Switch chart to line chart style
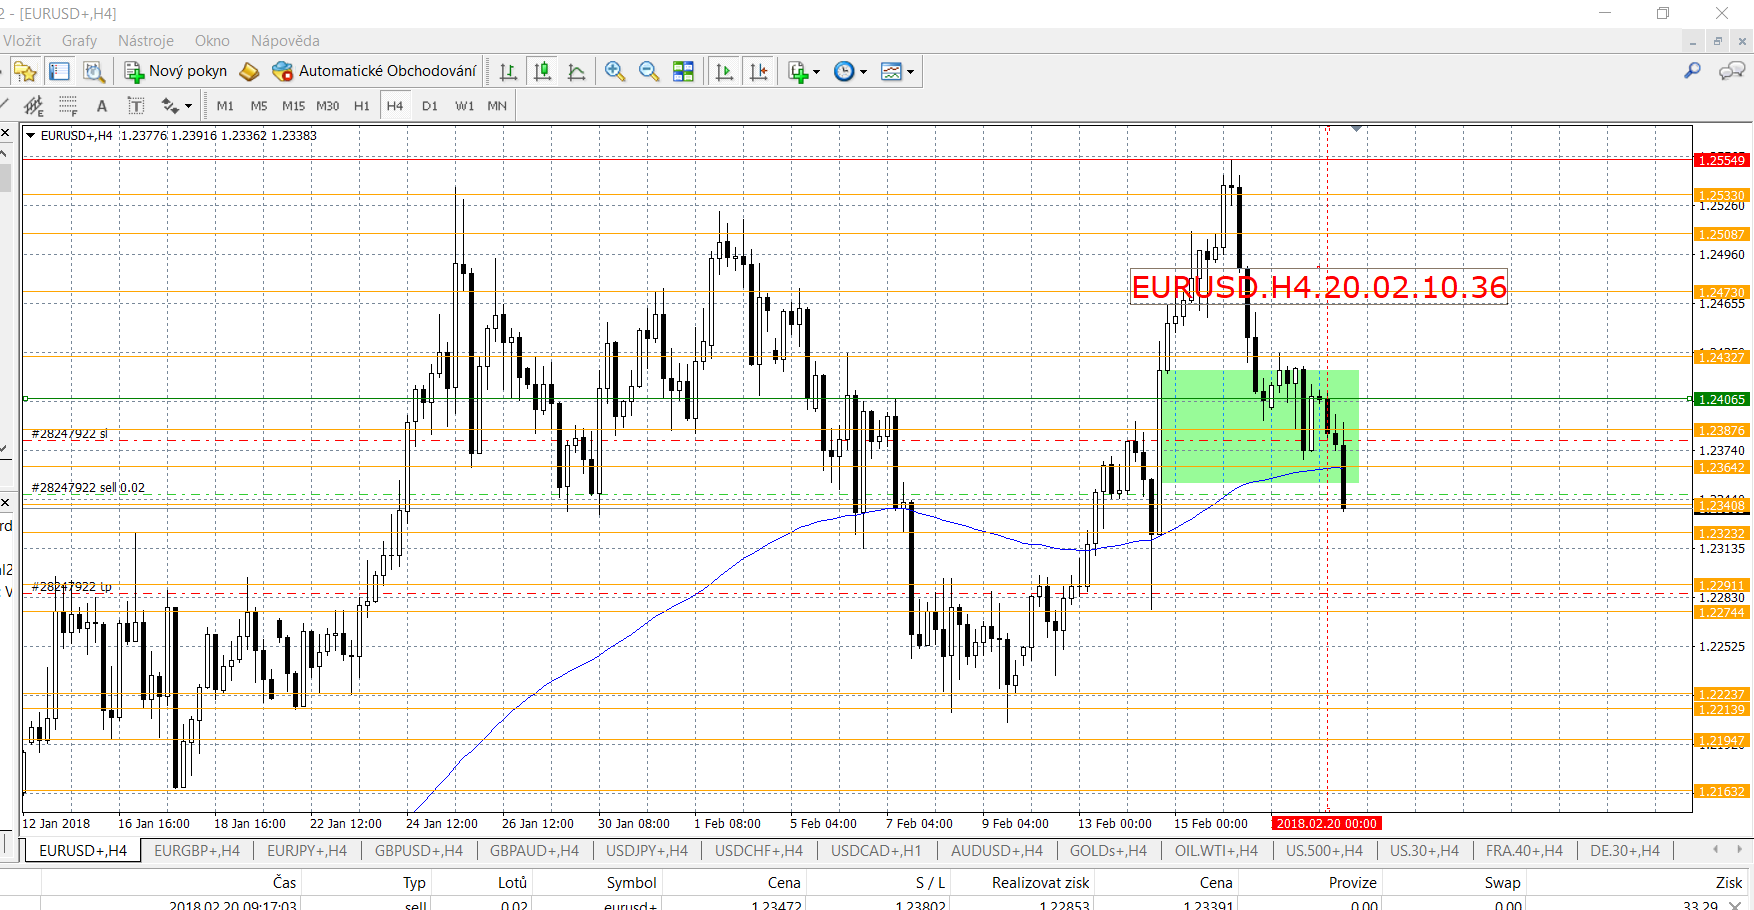This screenshot has width=1754, height=910. click(576, 71)
